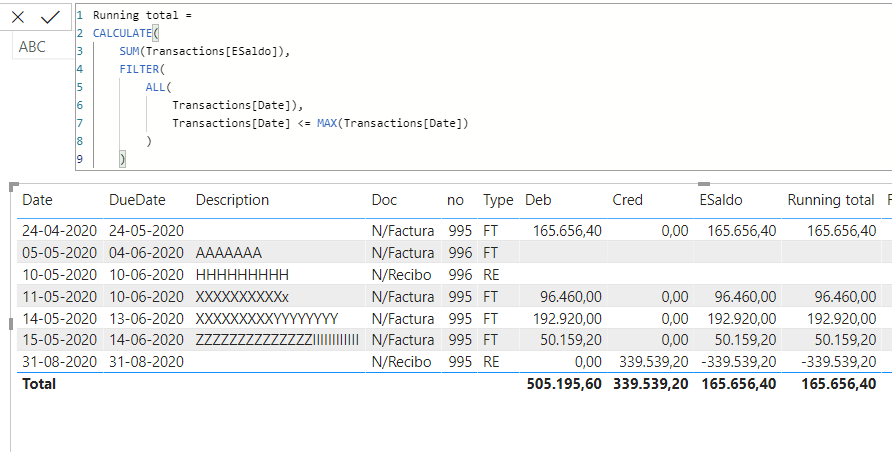Click the CALCULATE keyword in the formula
Image resolution: width=892 pixels, height=452 pixels.
122,33
